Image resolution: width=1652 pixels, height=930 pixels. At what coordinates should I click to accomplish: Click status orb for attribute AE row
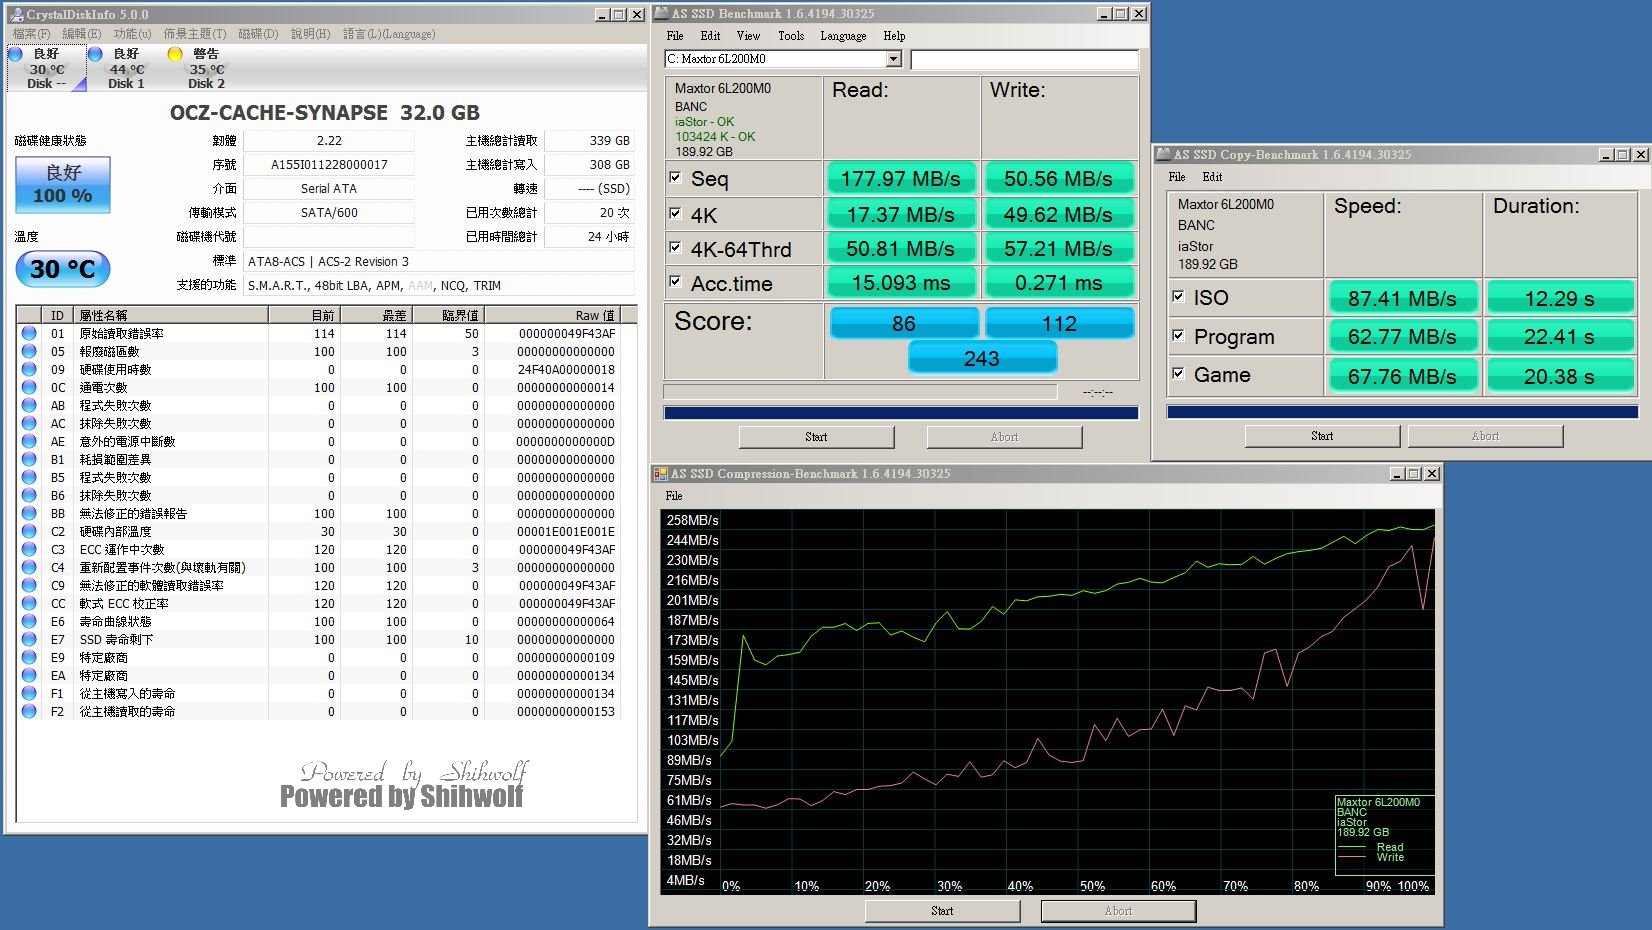29,441
